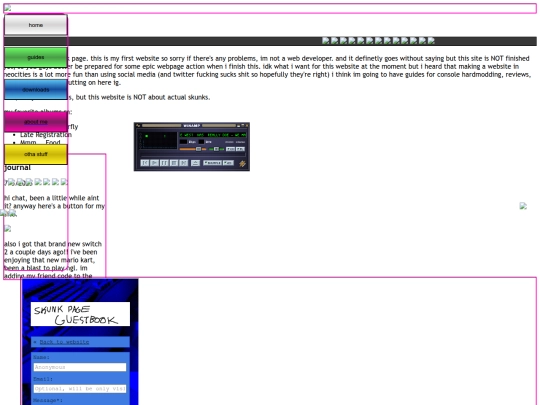Click the Winamp lightning bolt logo
540x405 pixels.
(x=242, y=164)
